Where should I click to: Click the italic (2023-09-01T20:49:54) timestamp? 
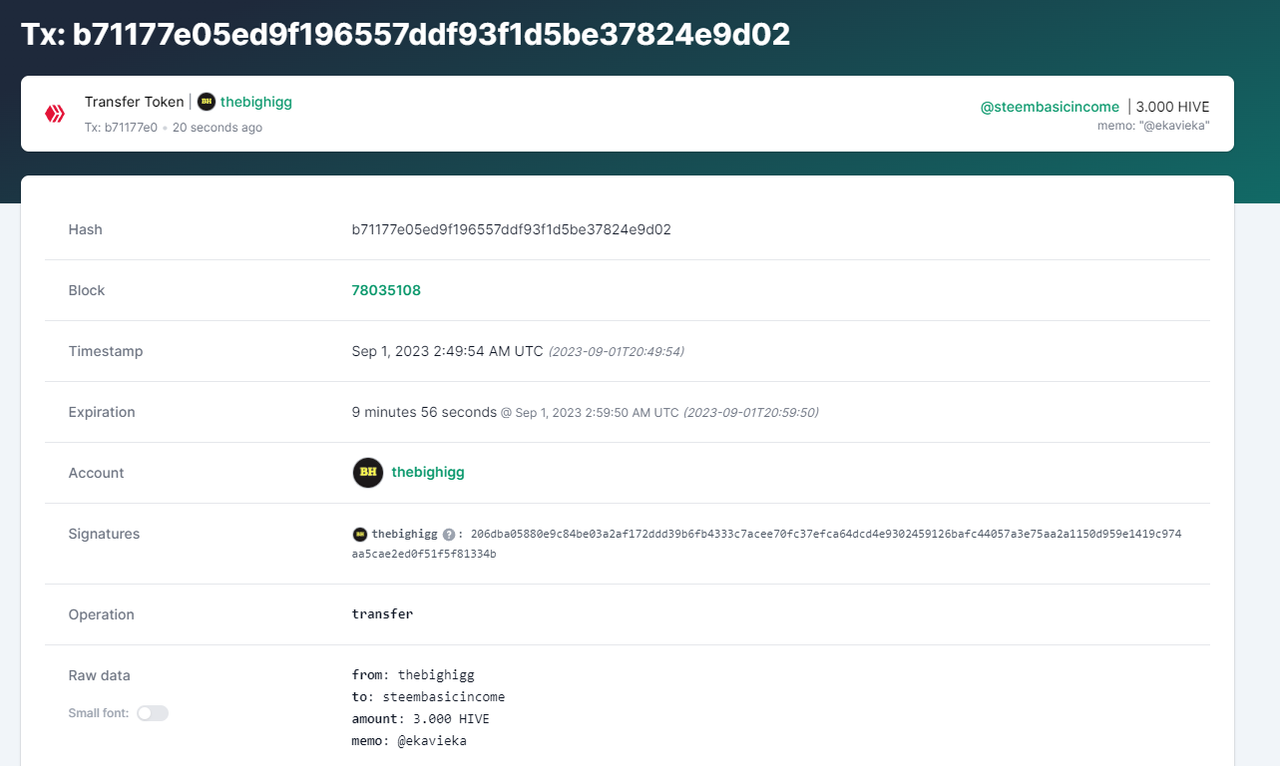pyautogui.click(x=616, y=352)
